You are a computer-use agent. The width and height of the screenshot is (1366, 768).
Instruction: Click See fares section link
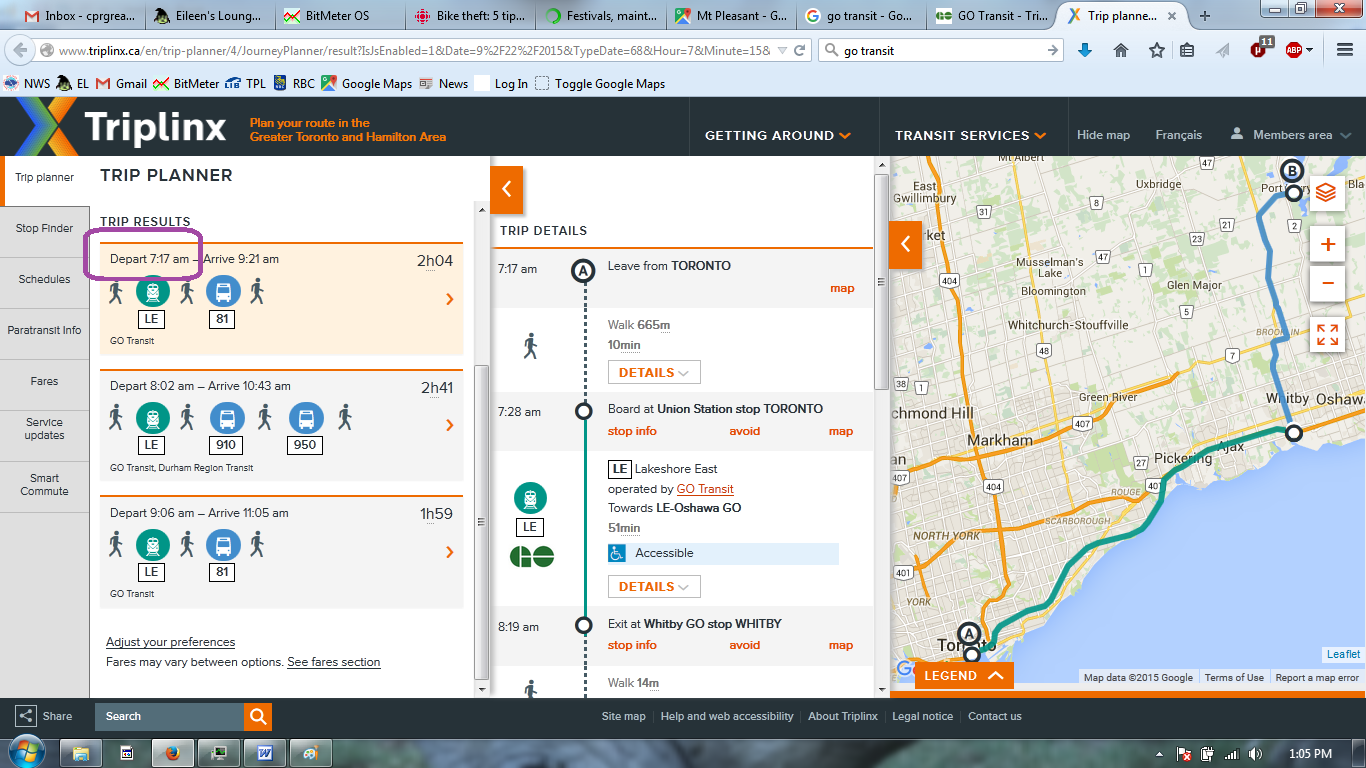pos(334,662)
